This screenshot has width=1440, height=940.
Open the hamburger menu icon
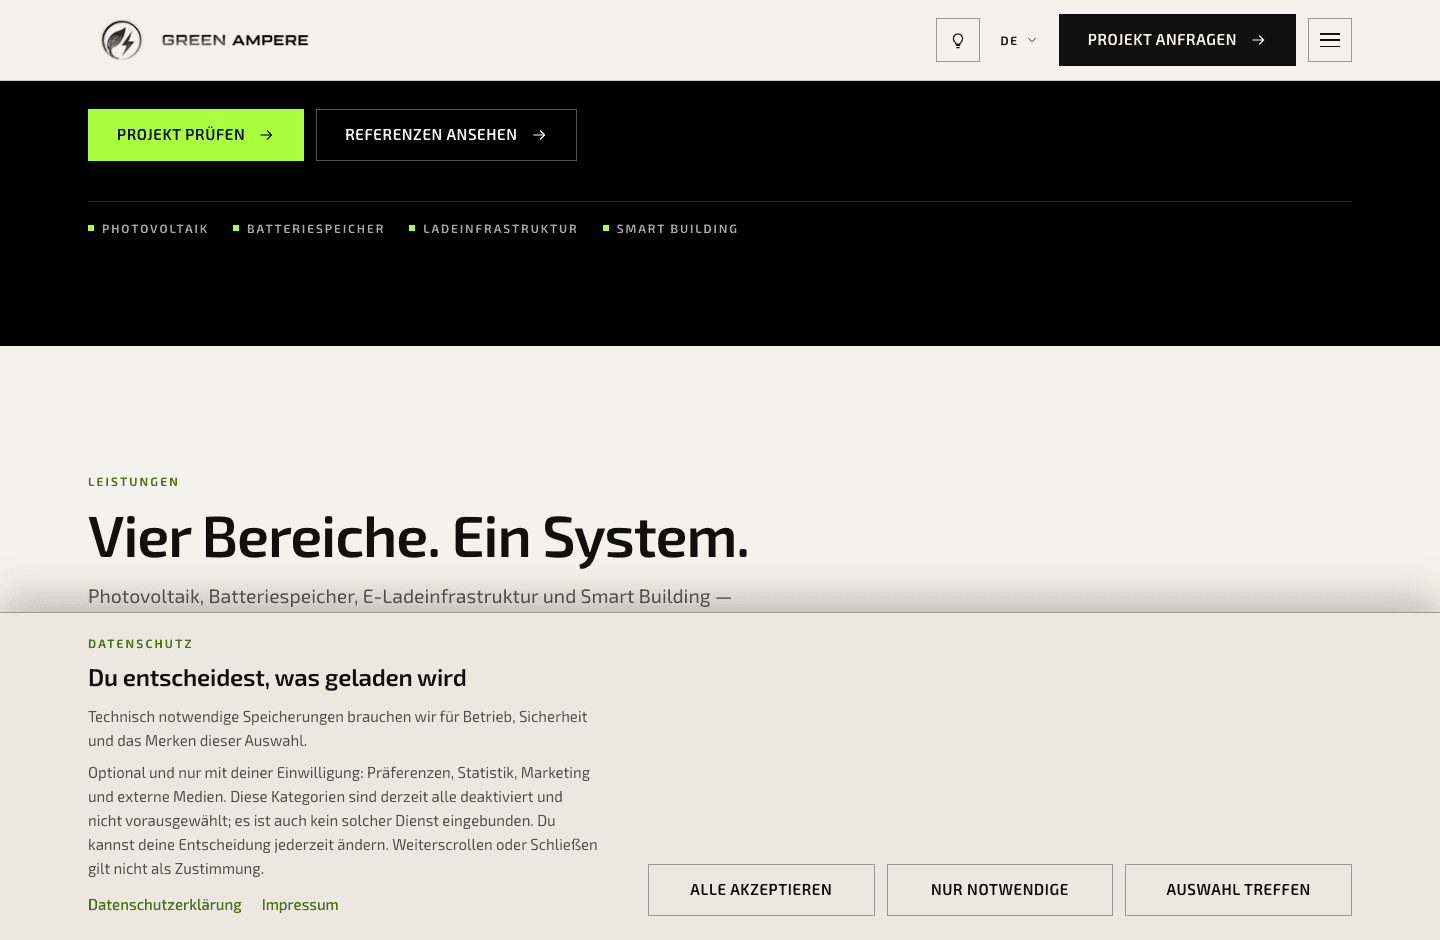tap(1330, 40)
